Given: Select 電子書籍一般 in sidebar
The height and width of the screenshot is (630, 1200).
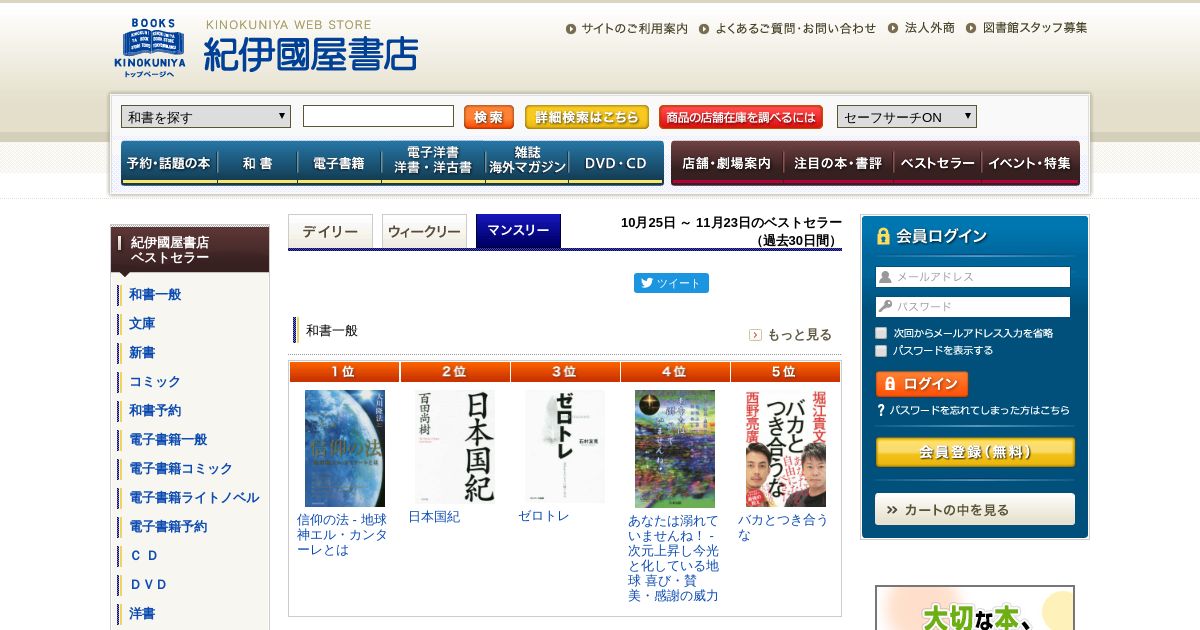Looking at the screenshot, I should point(168,439).
